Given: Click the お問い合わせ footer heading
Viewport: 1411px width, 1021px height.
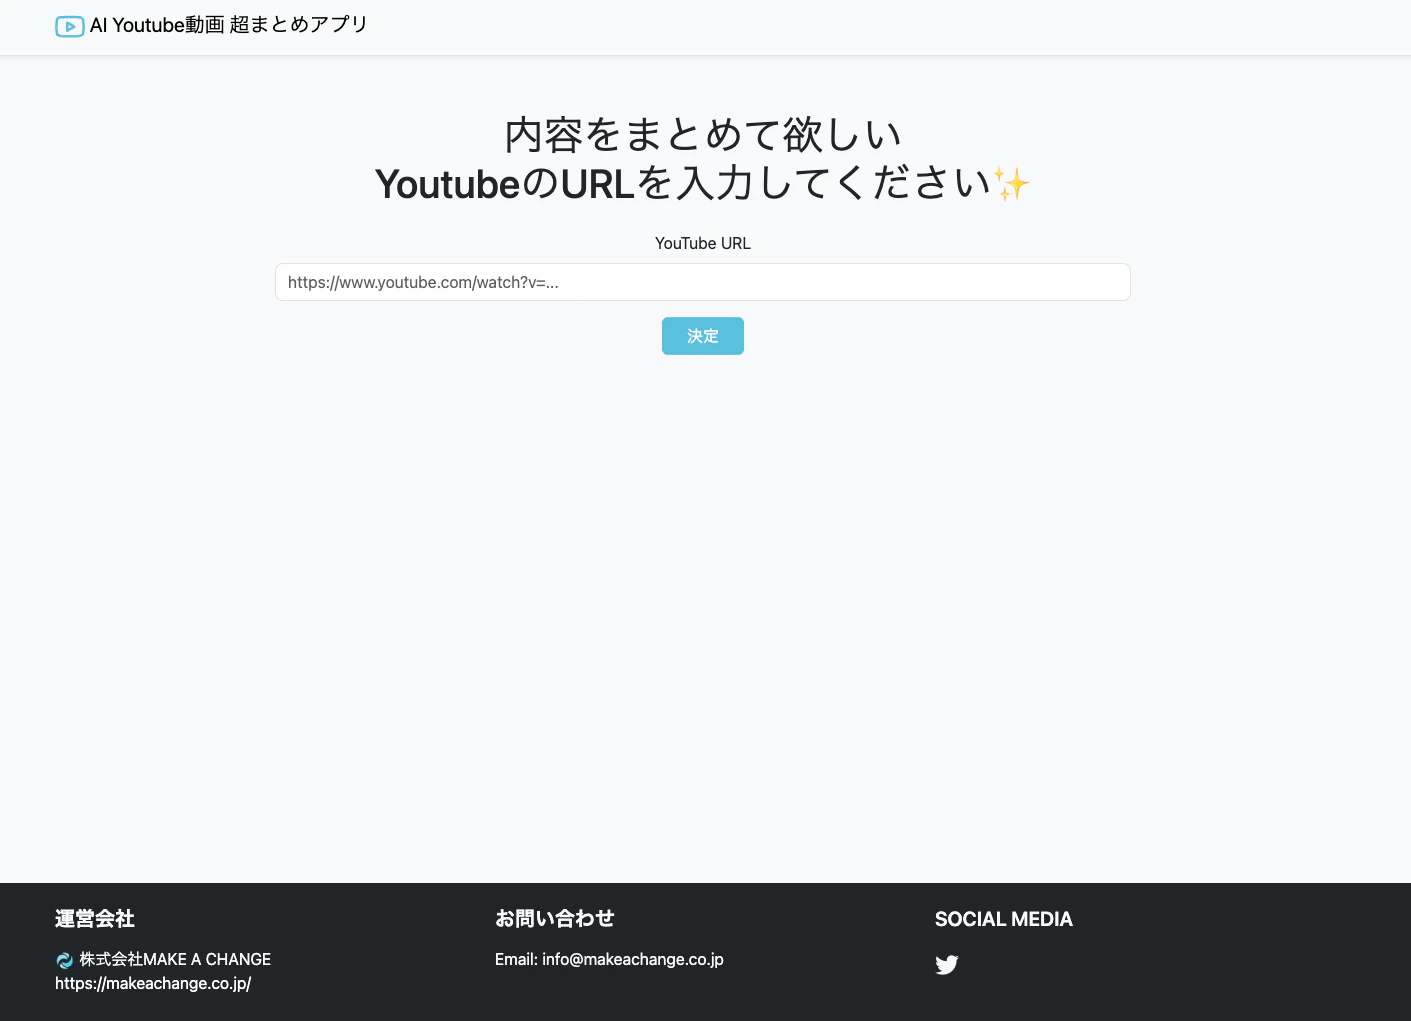Looking at the screenshot, I should point(555,919).
